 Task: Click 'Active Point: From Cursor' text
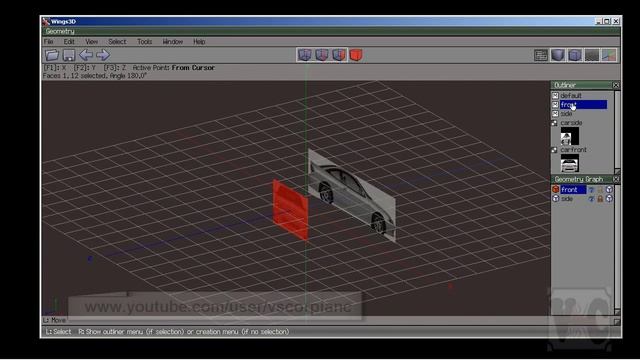point(173,68)
